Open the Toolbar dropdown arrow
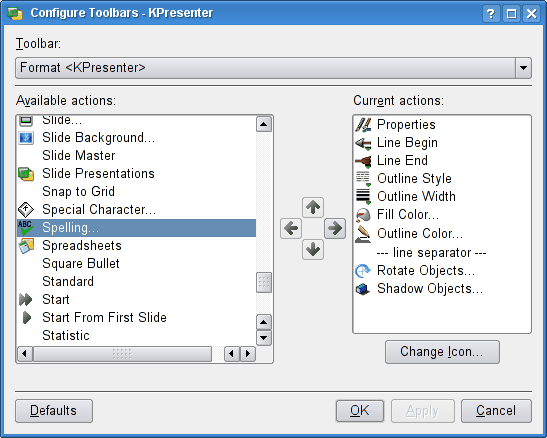The height and width of the screenshot is (438, 547). tap(523, 68)
